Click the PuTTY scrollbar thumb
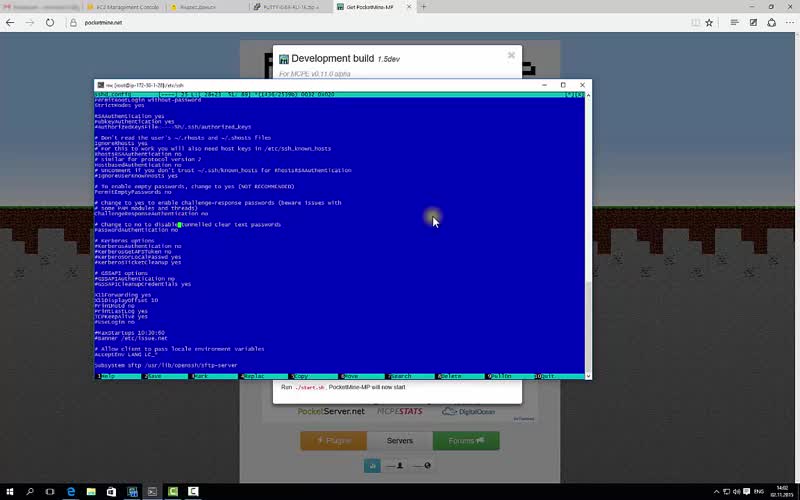The image size is (800, 500). 588,327
